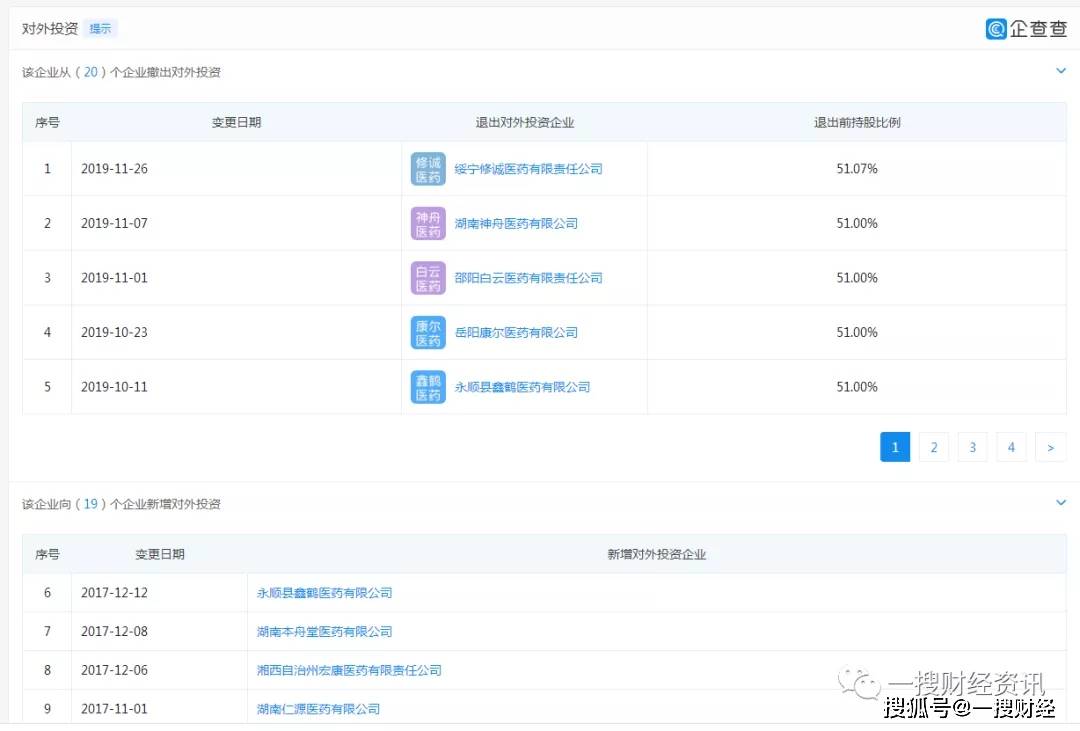Image resolution: width=1080 pixels, height=731 pixels.
Task: Open 湖南仁源医药有限公司 company link
Action: click(x=319, y=708)
